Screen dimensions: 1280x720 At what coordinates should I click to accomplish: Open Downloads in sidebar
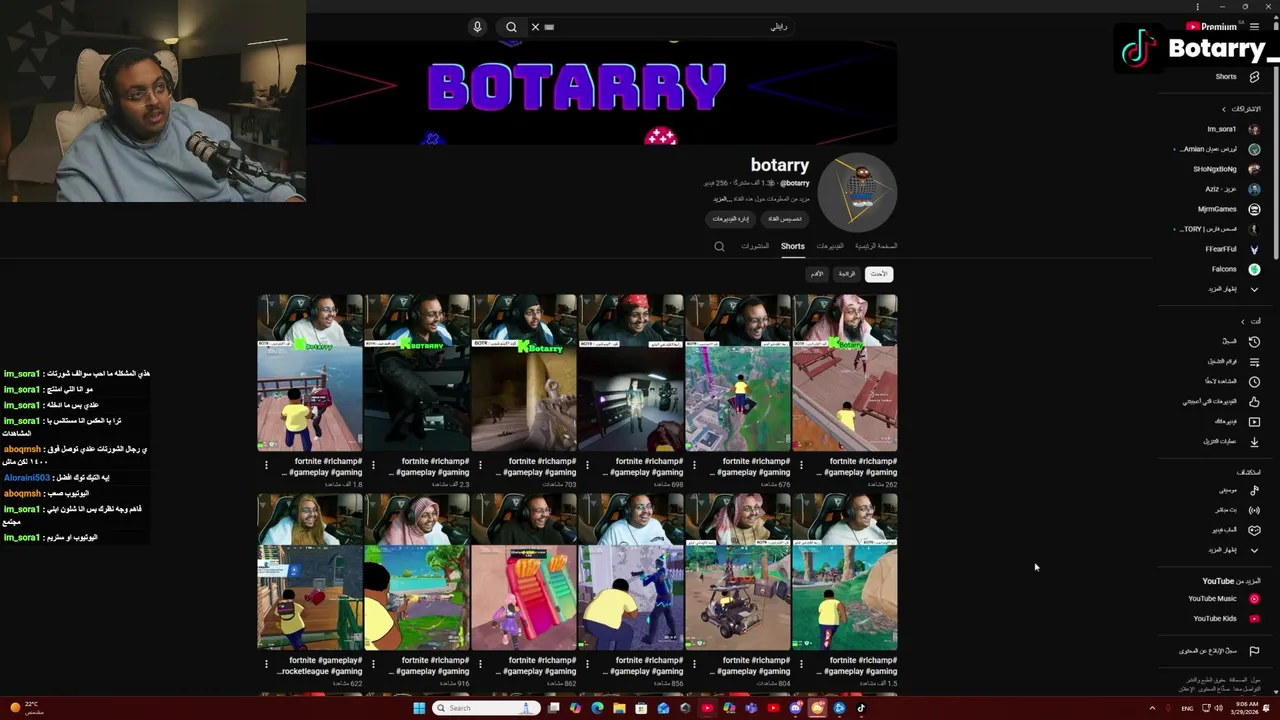pos(1230,441)
